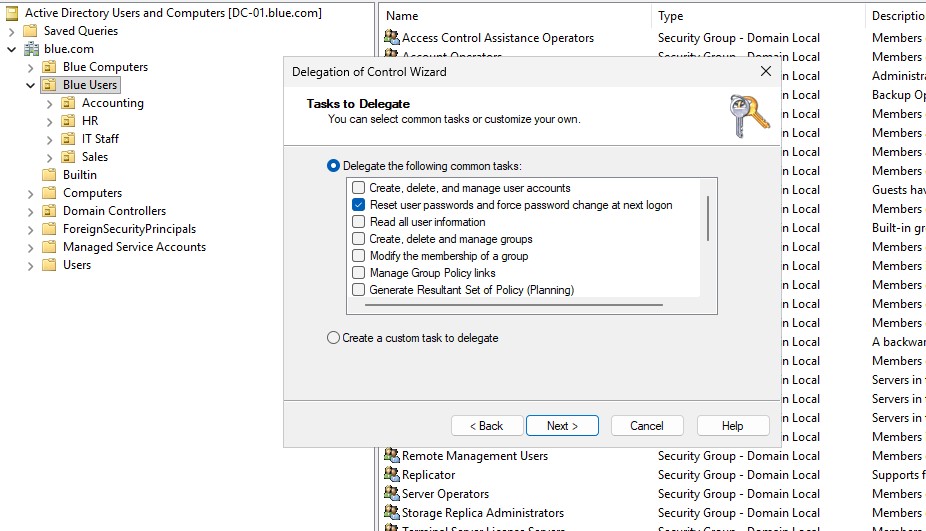This screenshot has width=926, height=531.
Task: Expand the Users container node
Action: [31, 266]
